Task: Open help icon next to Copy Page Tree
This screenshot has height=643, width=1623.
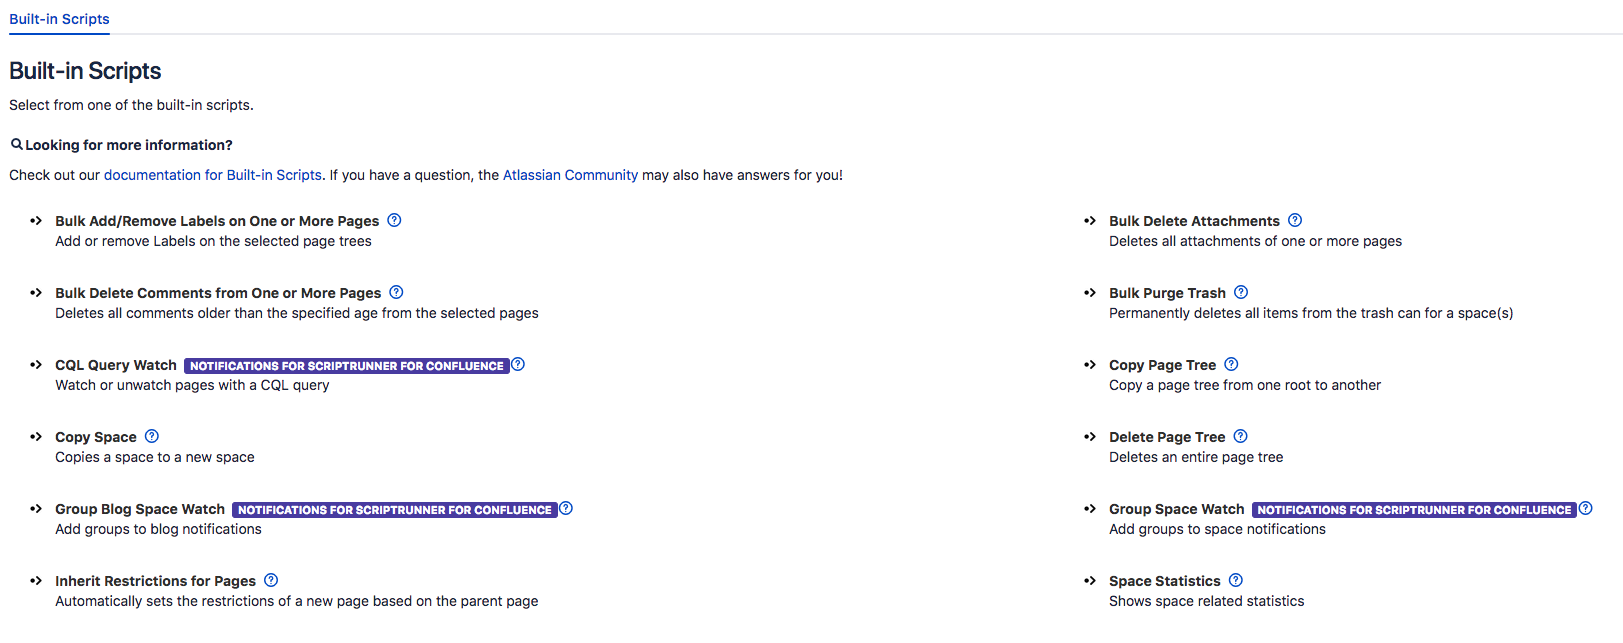Action: tap(1231, 364)
